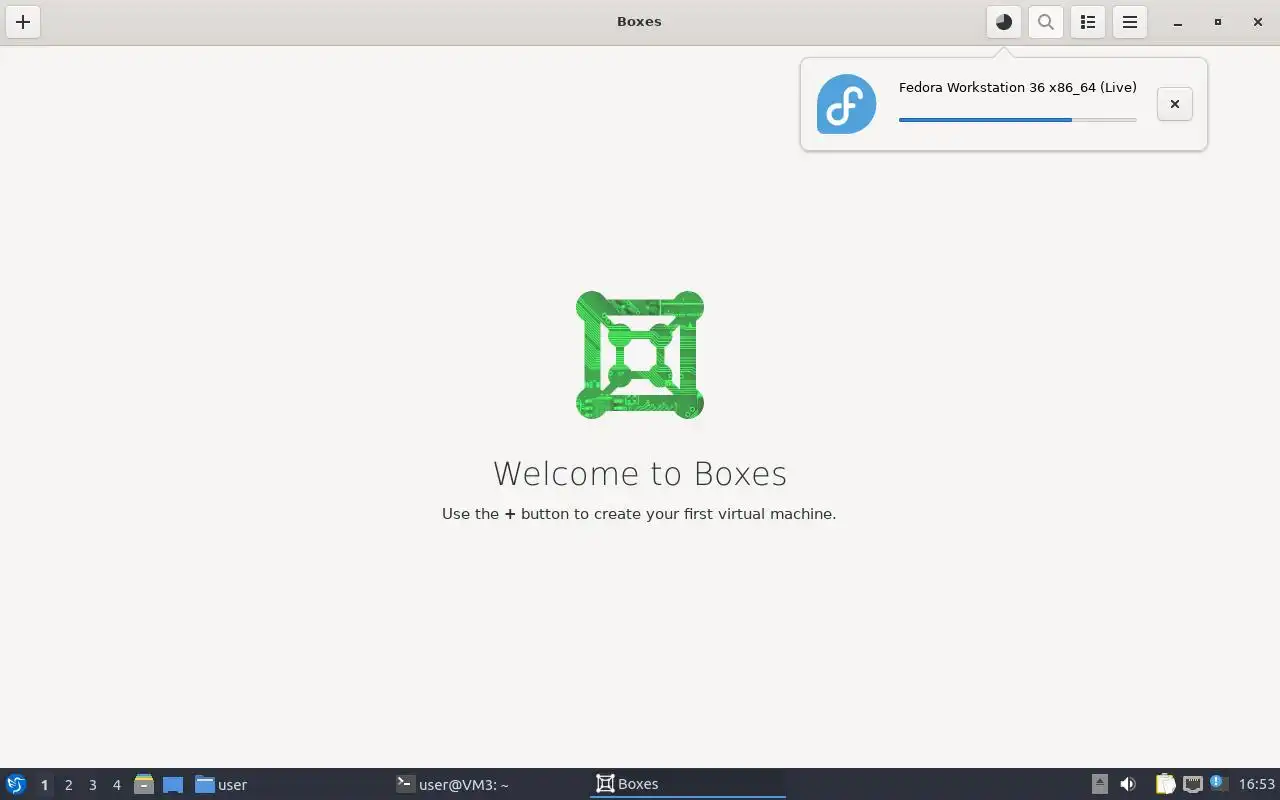Toggle the downloads progress popover button

click(1004, 22)
